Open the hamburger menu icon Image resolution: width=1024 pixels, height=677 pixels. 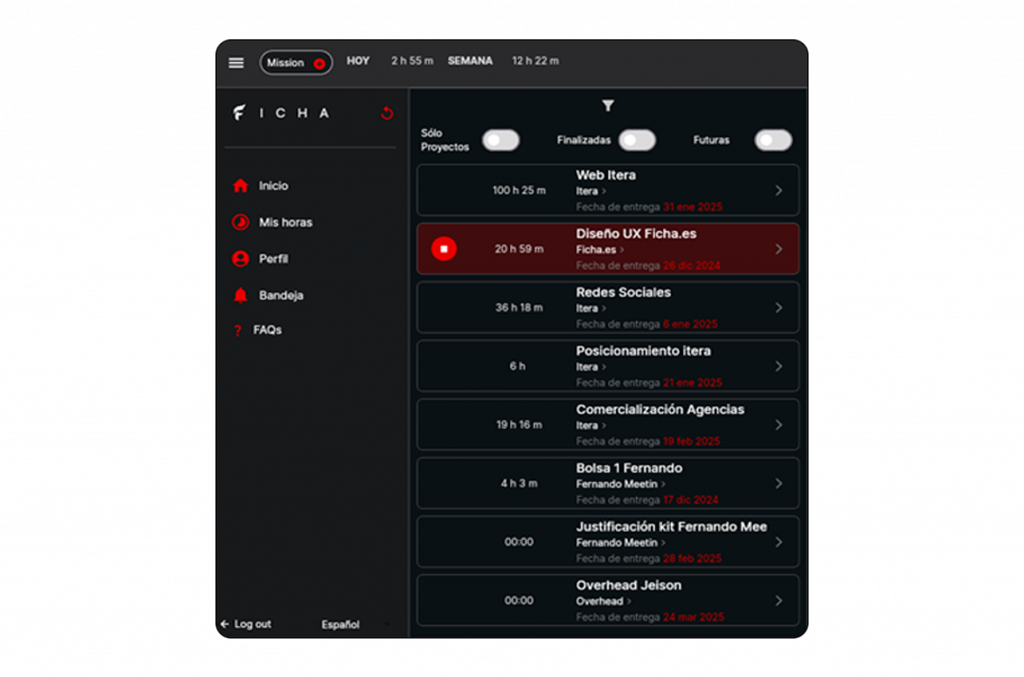click(236, 63)
